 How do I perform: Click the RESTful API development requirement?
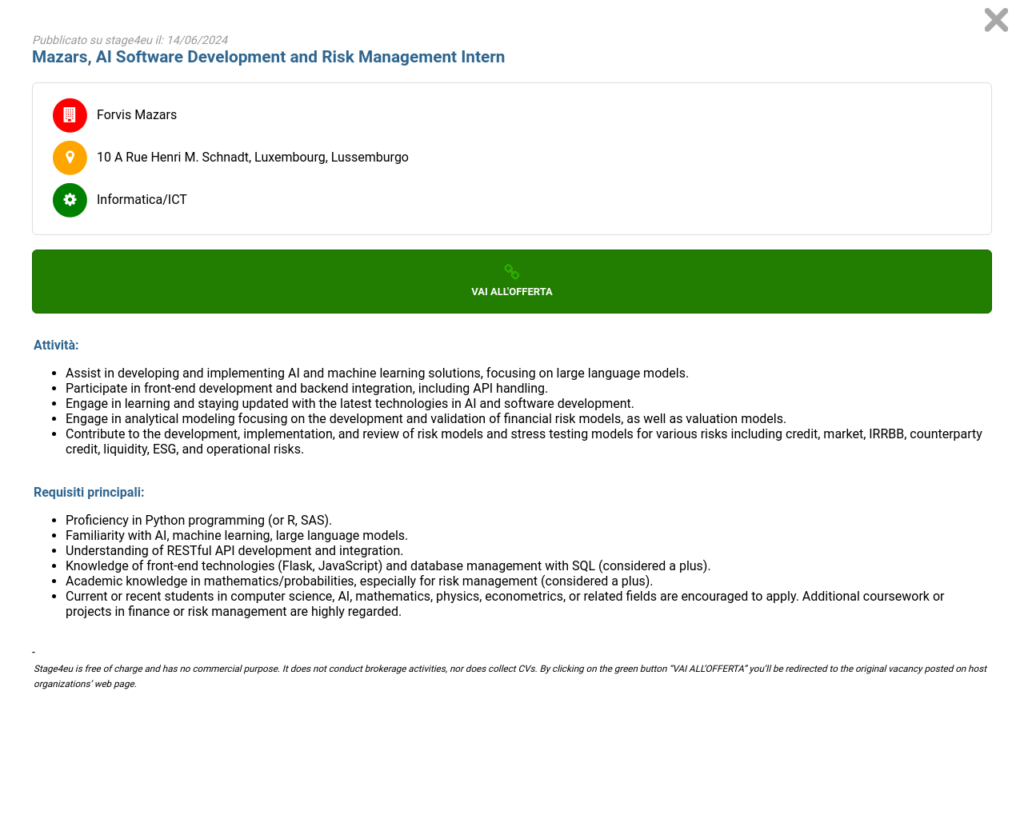(x=234, y=550)
